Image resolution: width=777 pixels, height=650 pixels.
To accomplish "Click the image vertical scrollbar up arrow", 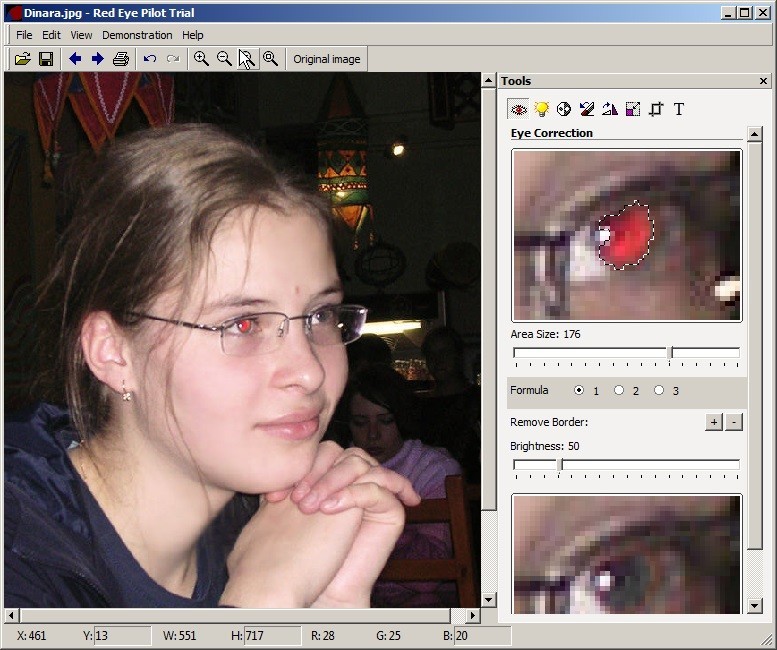I will click(489, 80).
